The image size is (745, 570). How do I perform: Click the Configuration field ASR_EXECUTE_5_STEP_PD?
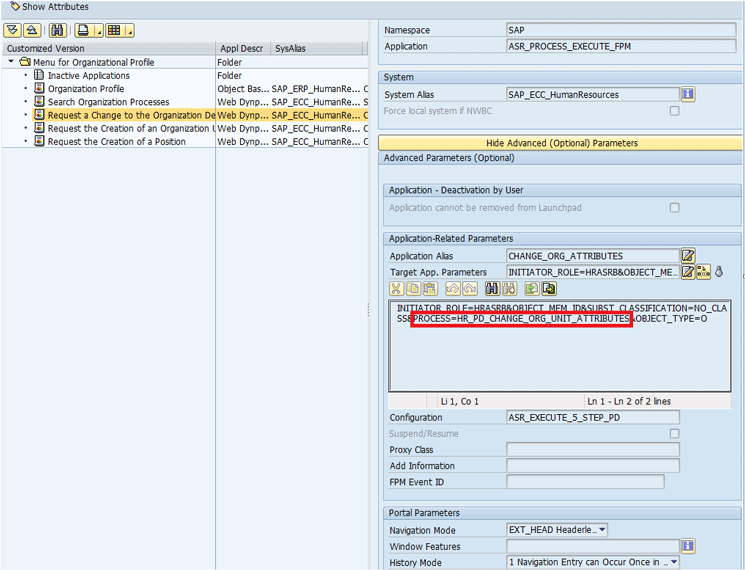(x=592, y=417)
